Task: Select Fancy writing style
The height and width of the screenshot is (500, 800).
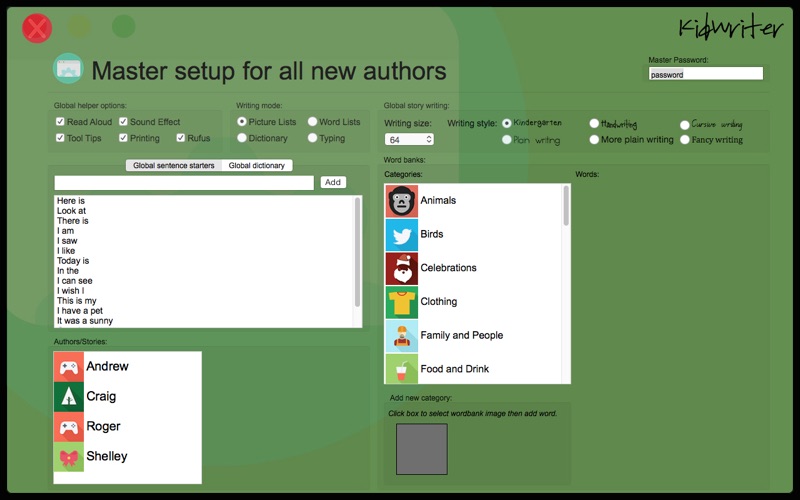Action: pos(685,139)
